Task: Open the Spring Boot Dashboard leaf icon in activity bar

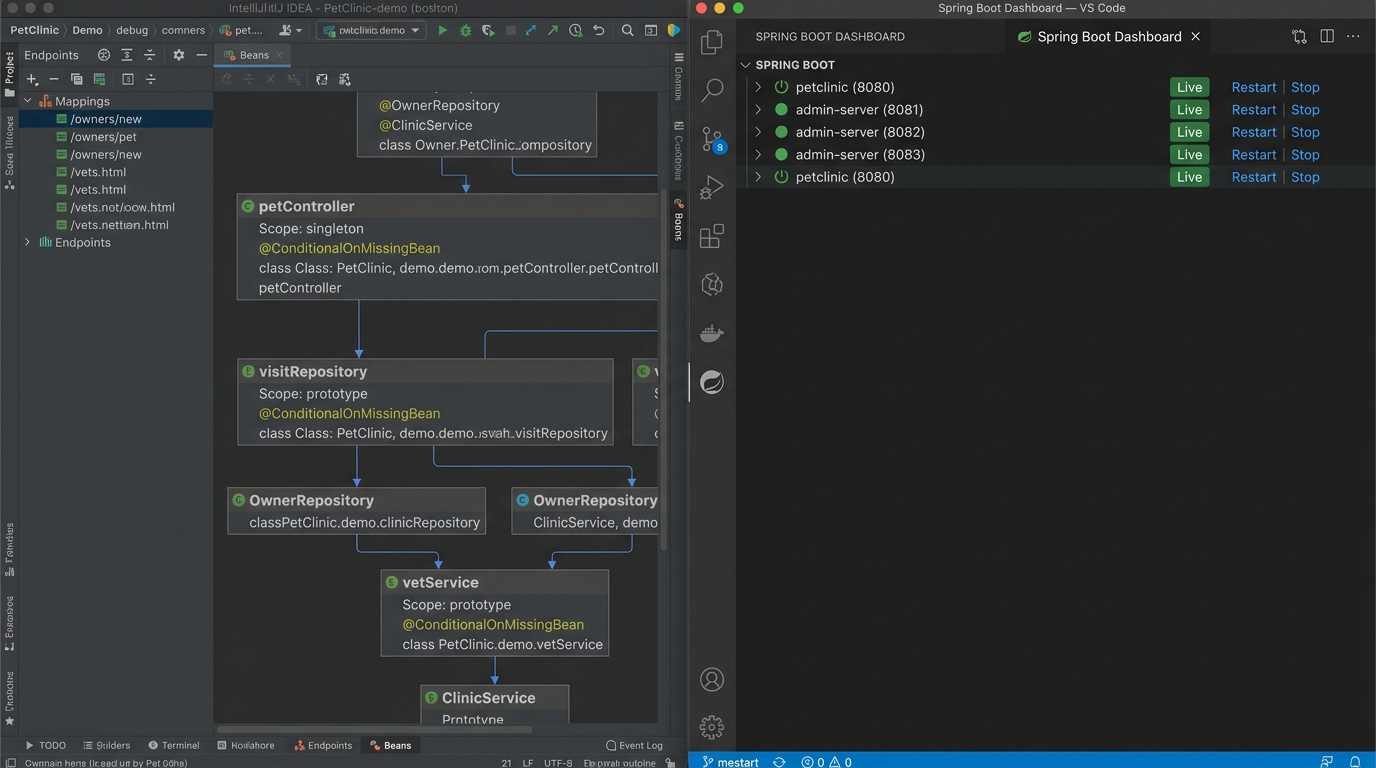Action: click(712, 382)
